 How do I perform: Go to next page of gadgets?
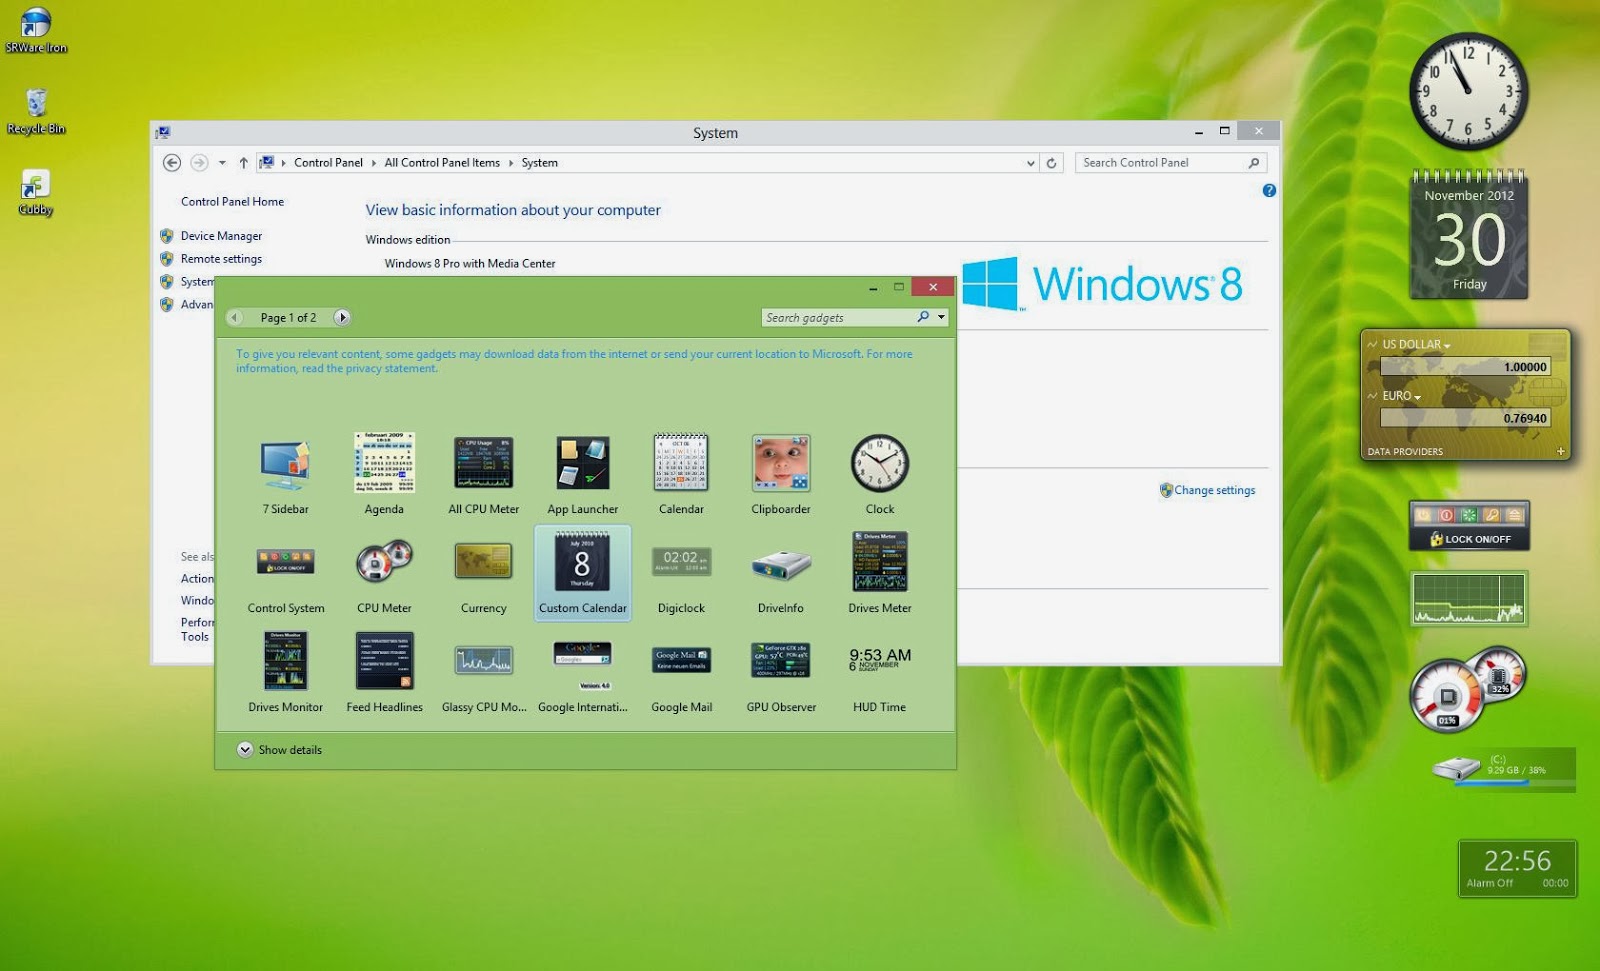(x=342, y=318)
